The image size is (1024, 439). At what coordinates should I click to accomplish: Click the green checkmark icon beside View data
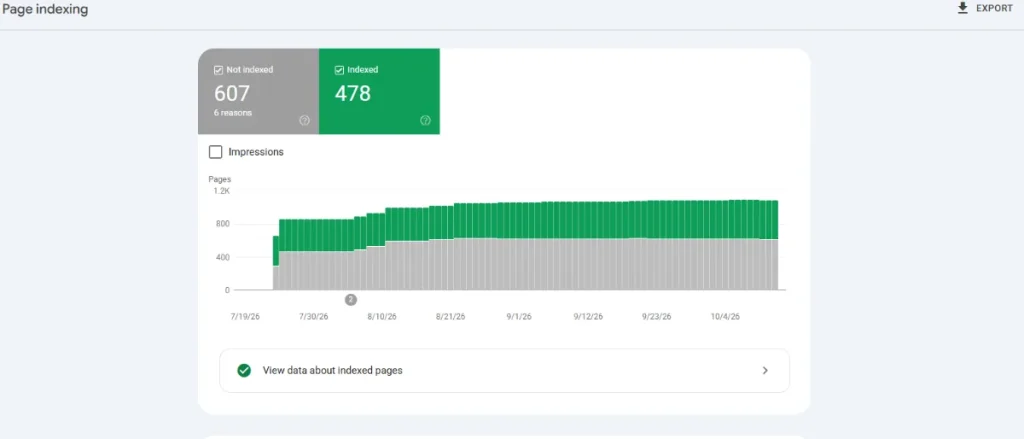(x=244, y=370)
